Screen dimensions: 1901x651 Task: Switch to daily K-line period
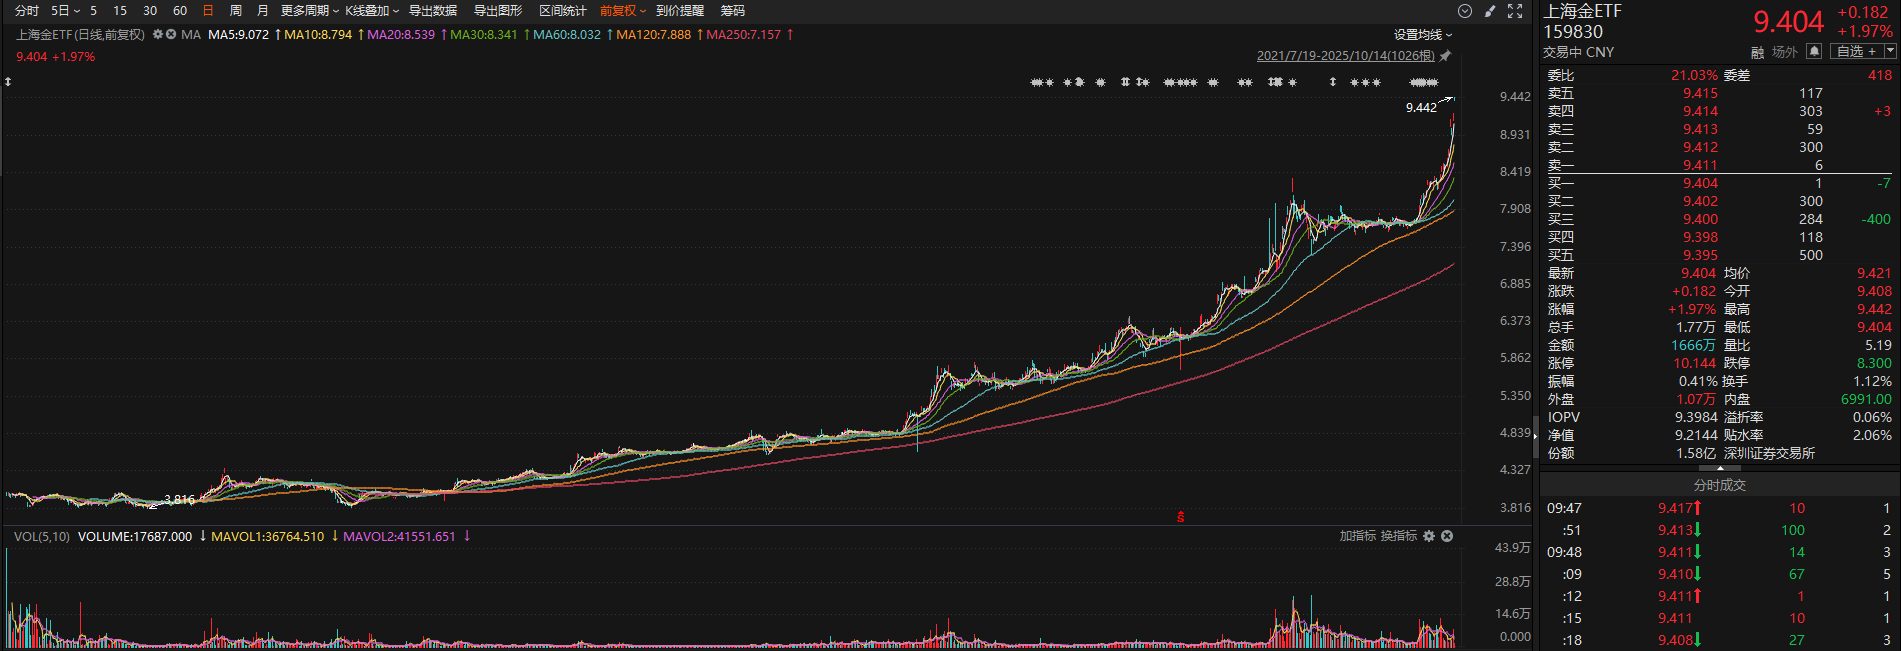click(x=208, y=11)
